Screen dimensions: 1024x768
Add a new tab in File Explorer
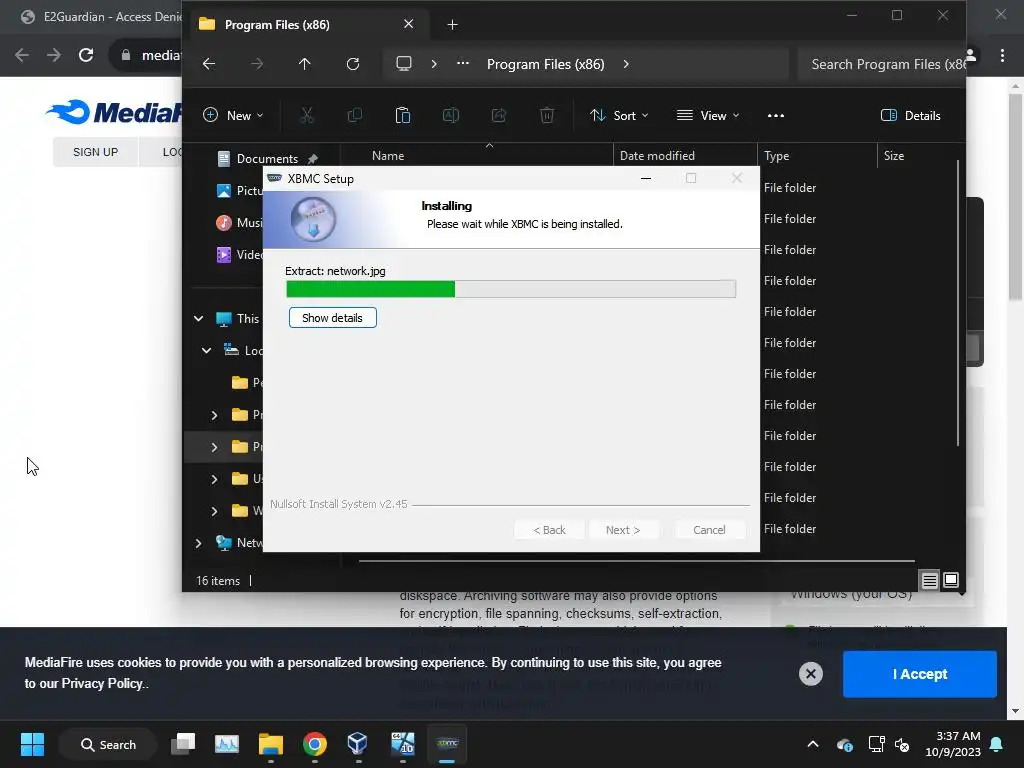pos(453,25)
